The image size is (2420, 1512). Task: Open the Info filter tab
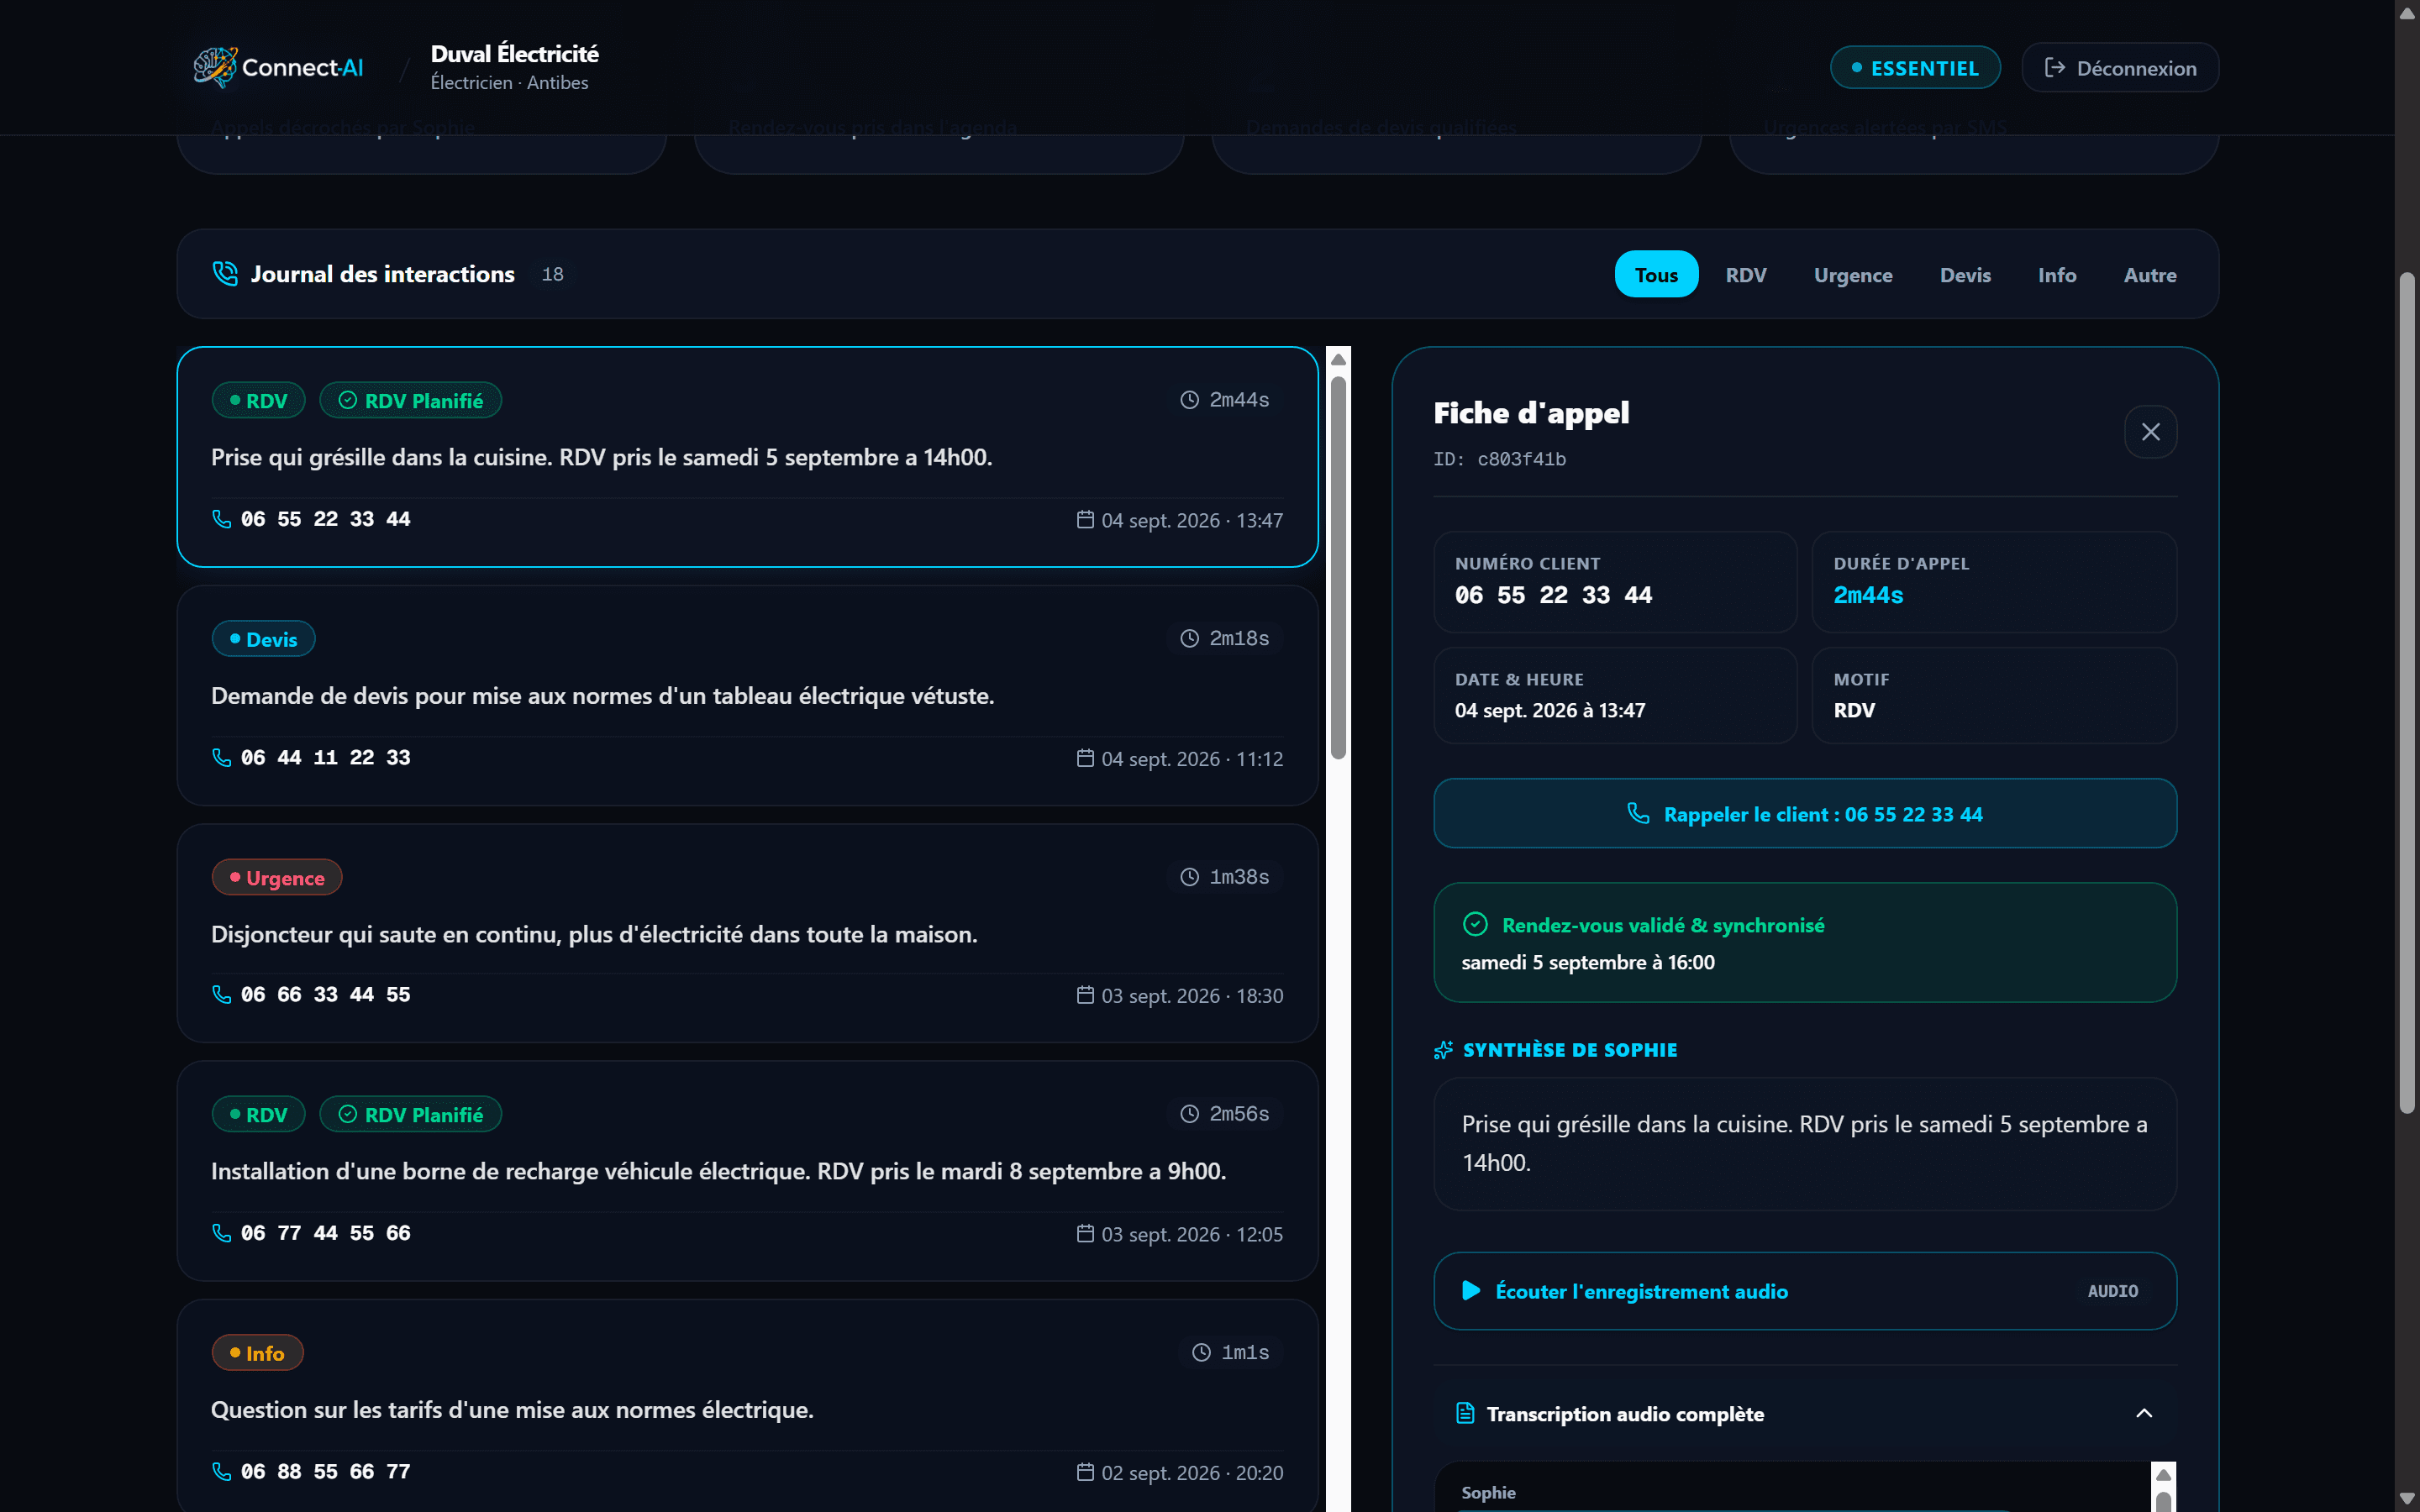[x=2057, y=274]
